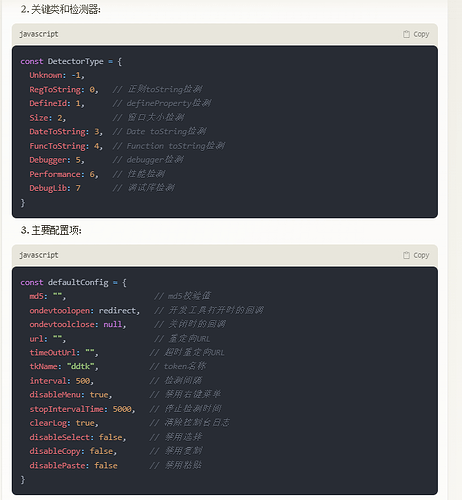This screenshot has width=462, height=500.
Task: Click the '// 停止检测时间' comment
Action: 185,409
